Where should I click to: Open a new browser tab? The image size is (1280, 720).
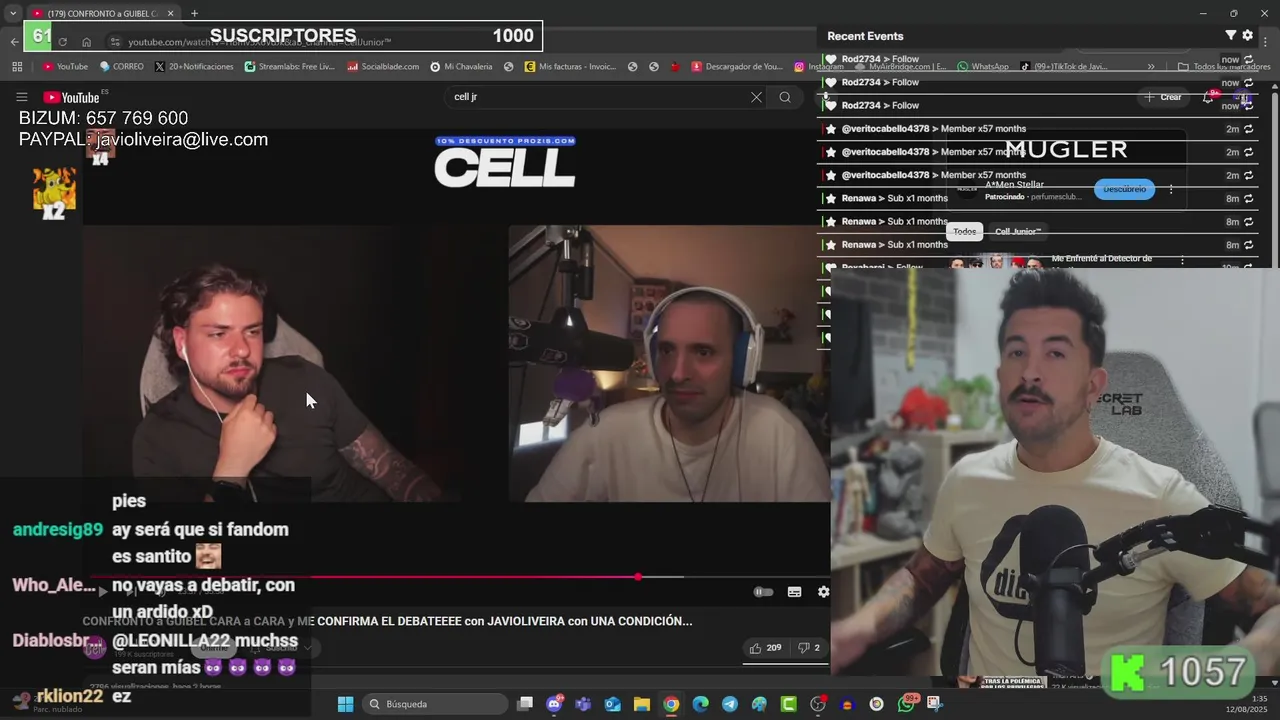click(194, 14)
